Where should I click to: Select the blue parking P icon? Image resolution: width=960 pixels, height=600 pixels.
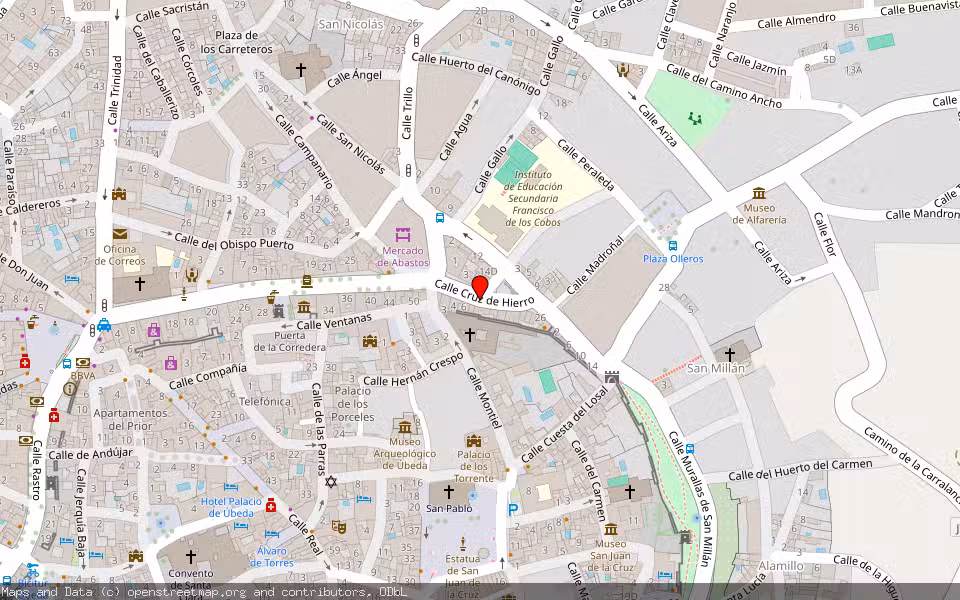pos(513,509)
